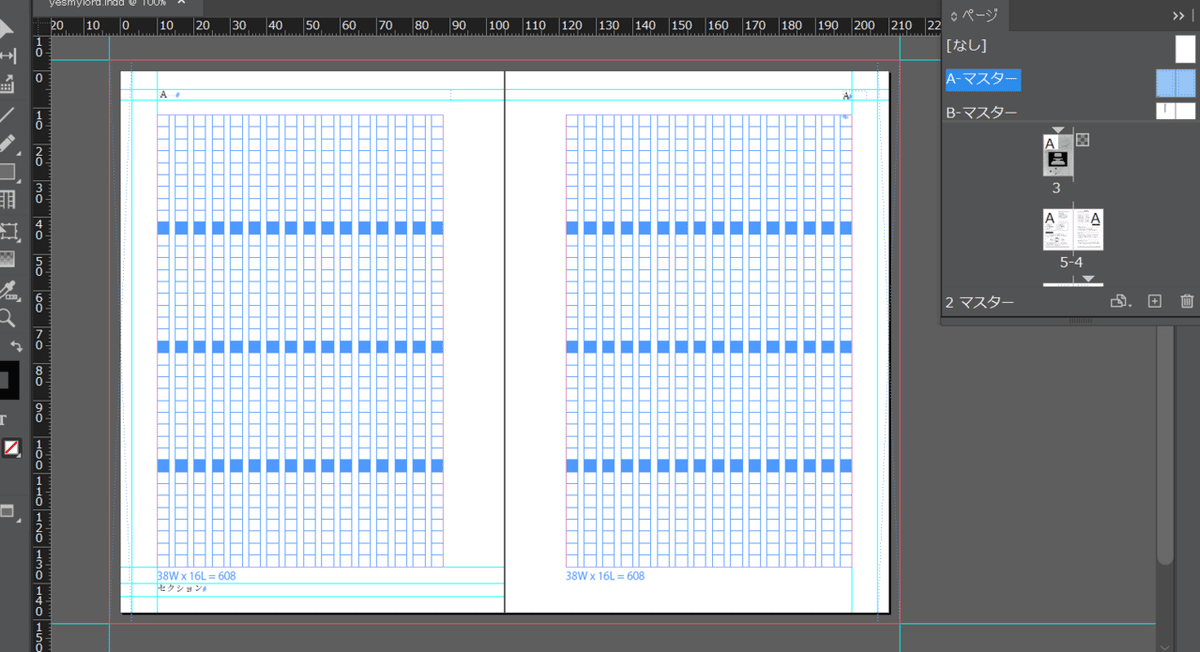
Task: Click the 2 マスター status text
Action: click(x=980, y=302)
